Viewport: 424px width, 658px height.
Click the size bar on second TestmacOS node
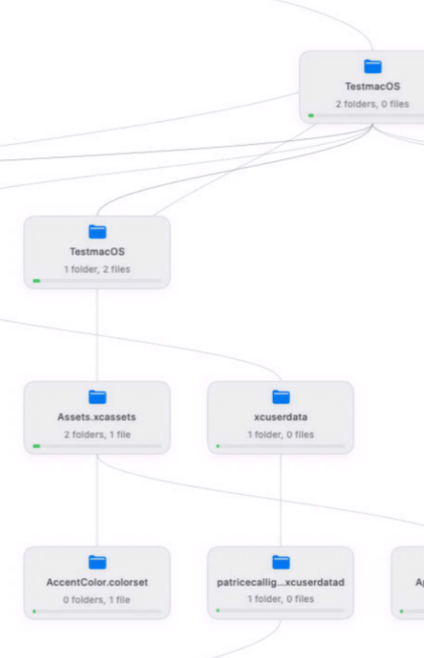97,281
